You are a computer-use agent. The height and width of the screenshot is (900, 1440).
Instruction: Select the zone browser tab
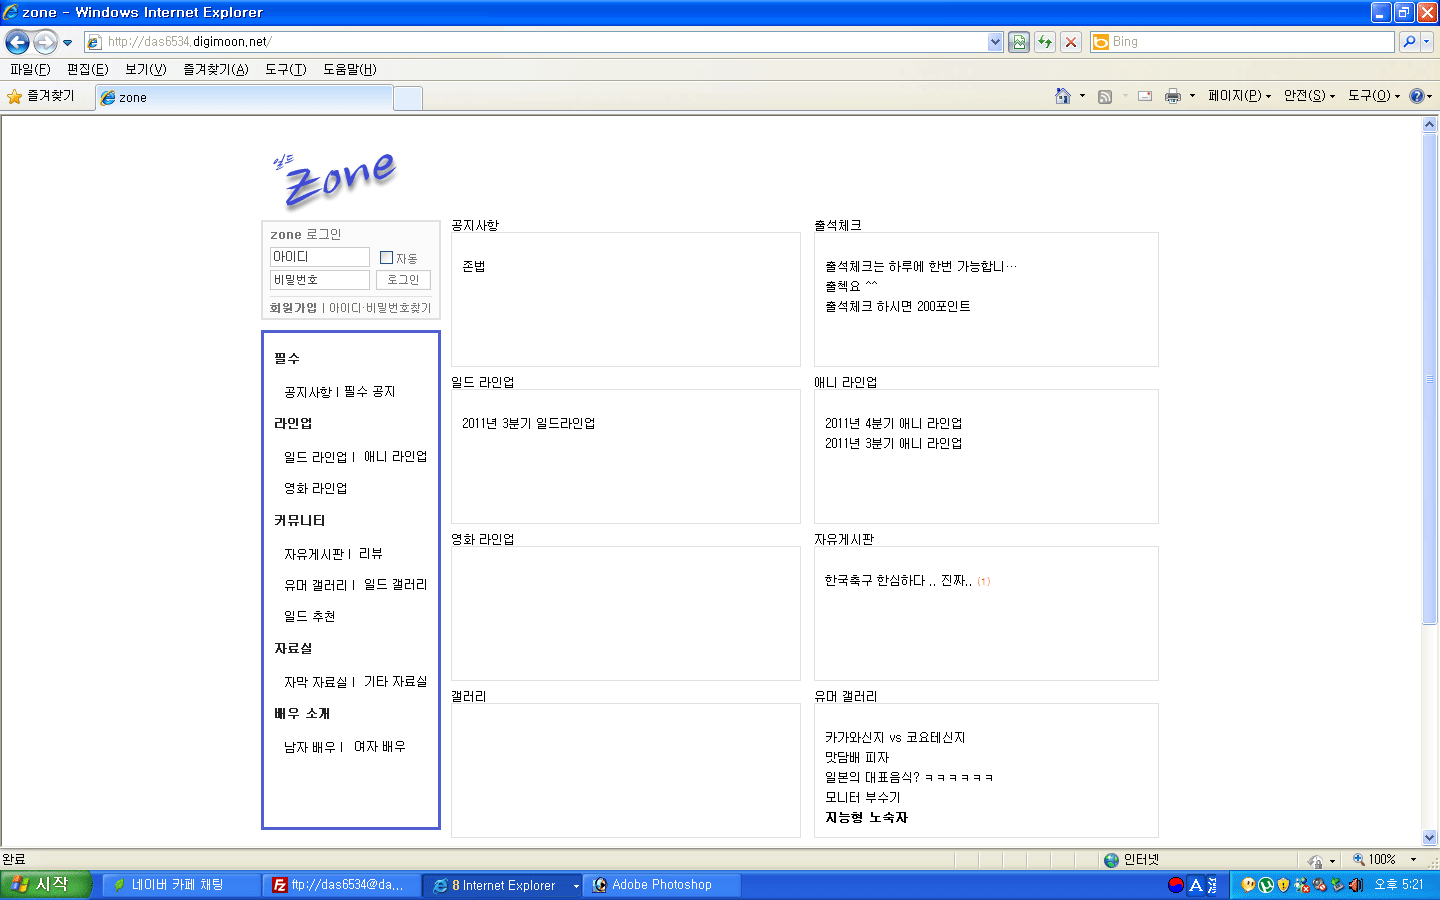coord(245,97)
